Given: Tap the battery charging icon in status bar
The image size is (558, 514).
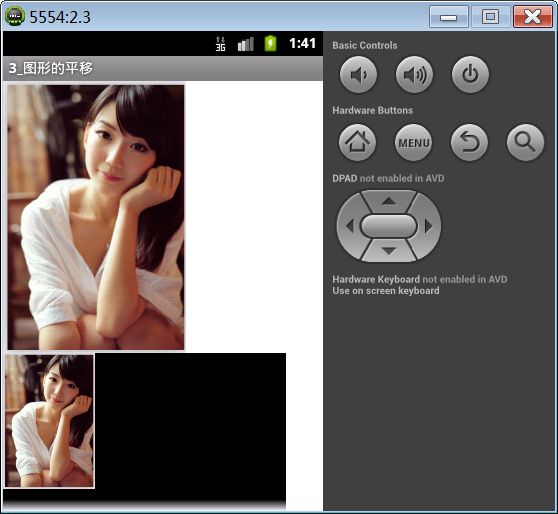Looking at the screenshot, I should tap(270, 43).
